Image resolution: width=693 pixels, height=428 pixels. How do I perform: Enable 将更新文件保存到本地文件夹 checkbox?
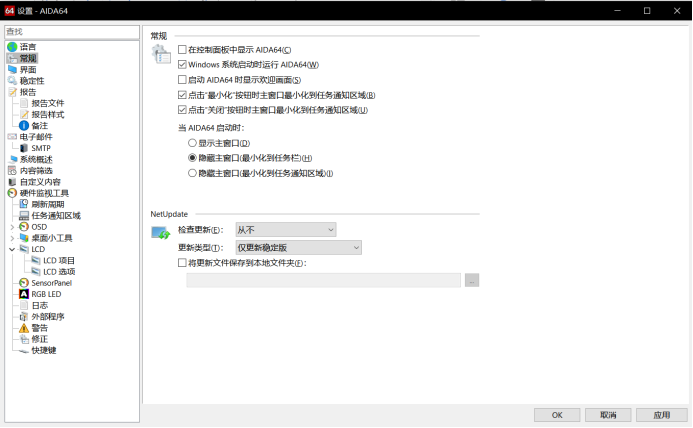(182, 263)
